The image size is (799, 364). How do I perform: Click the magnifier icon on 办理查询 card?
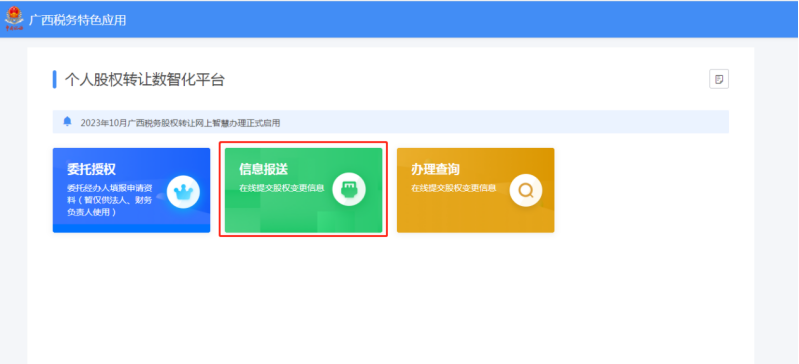[525, 190]
